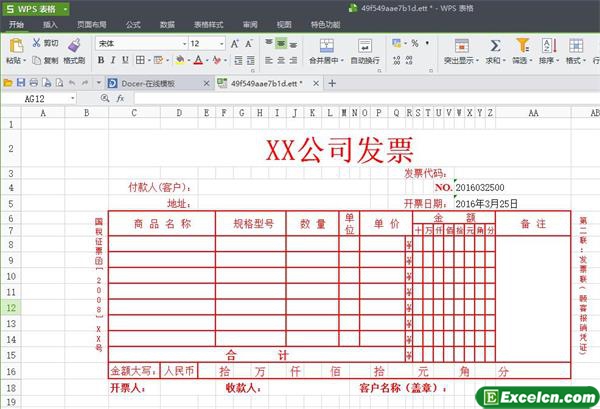
Task: Apply the percent style % button
Action: [415, 43]
